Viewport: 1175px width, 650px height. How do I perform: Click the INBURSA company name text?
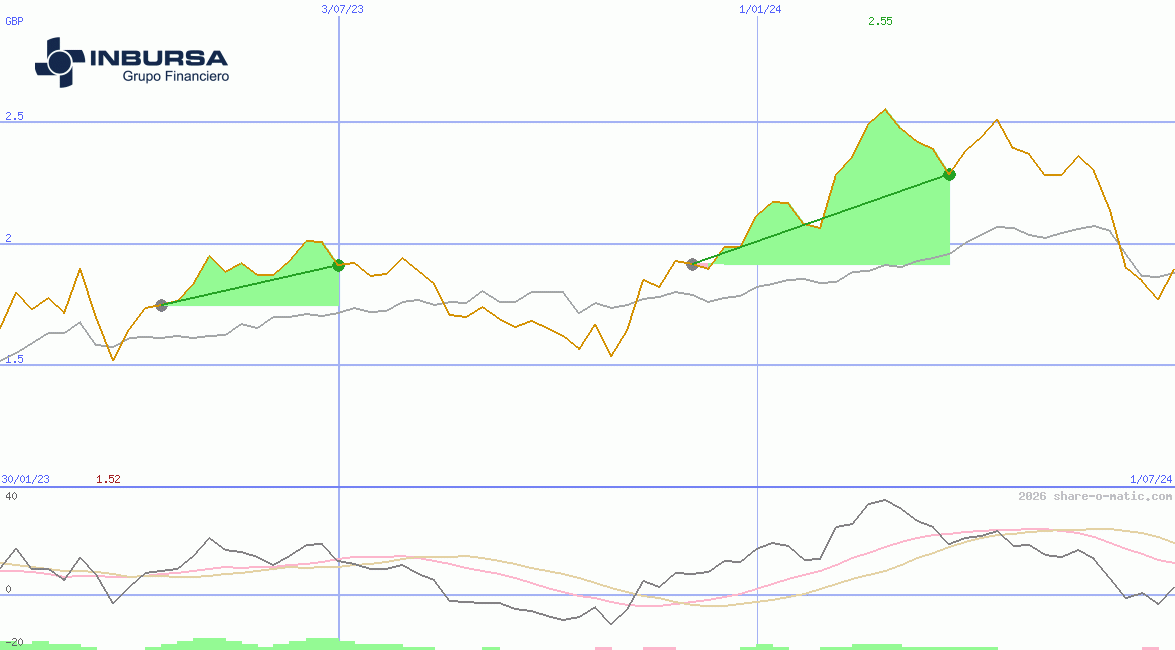tap(159, 58)
